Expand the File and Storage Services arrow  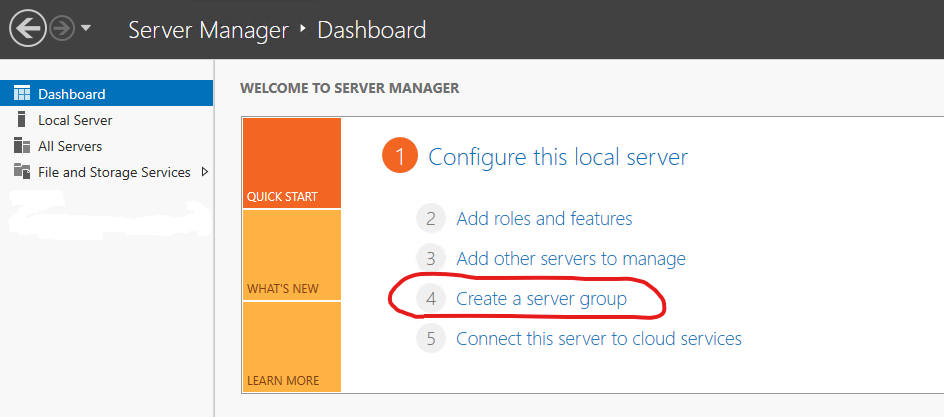tap(205, 172)
